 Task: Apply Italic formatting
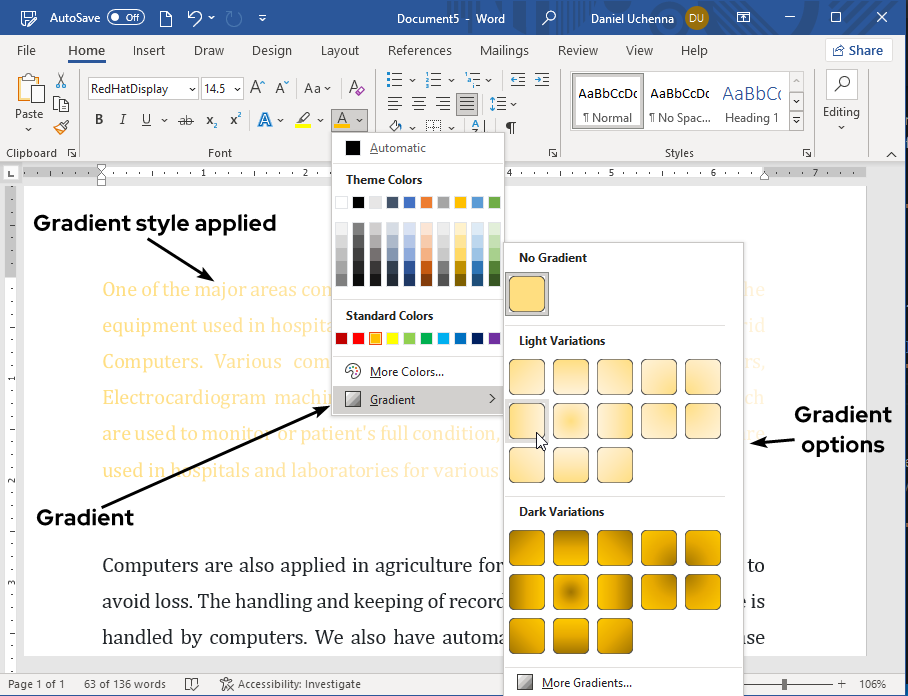(123, 120)
